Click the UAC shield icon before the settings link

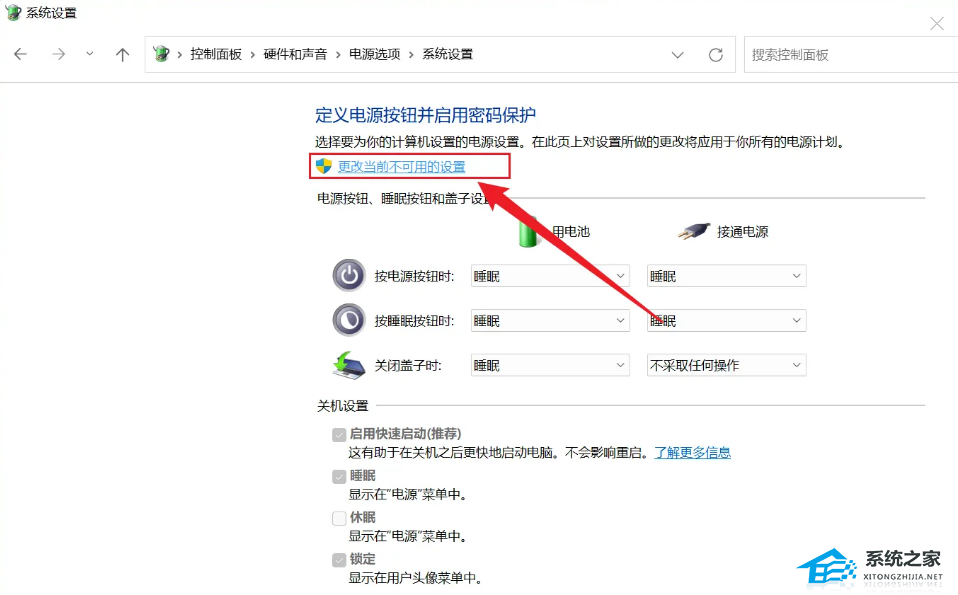pyautogui.click(x=322, y=167)
